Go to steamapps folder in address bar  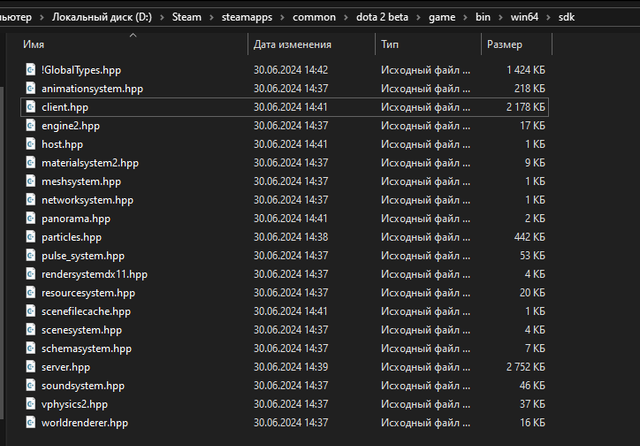tap(247, 17)
